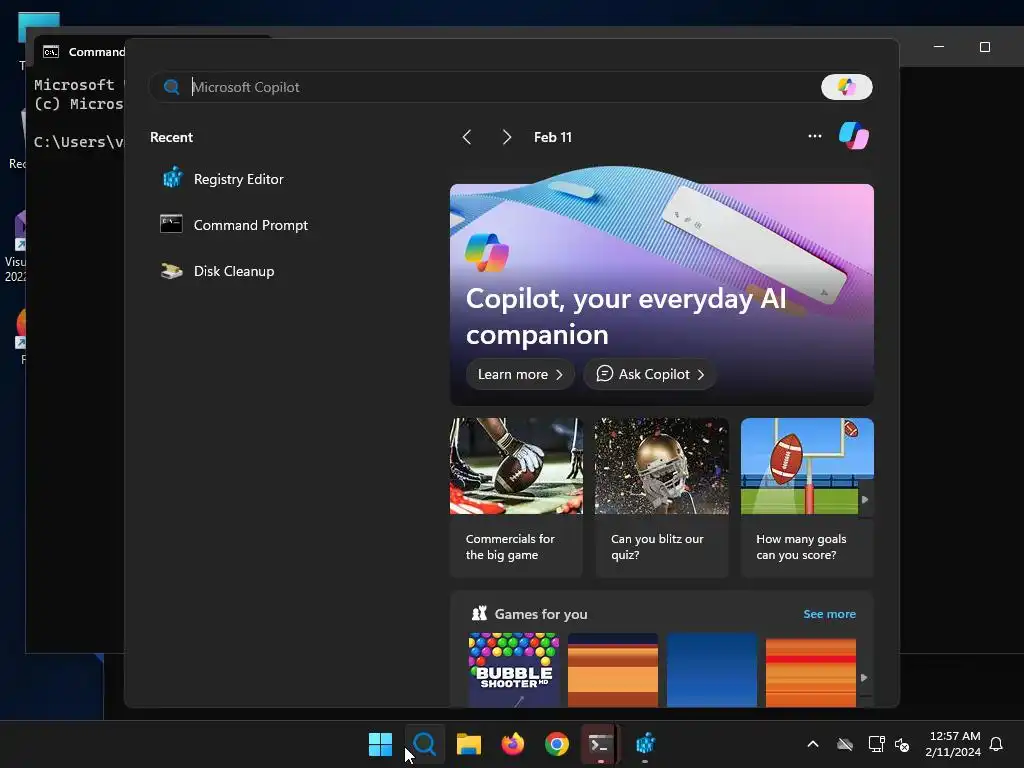This screenshot has height=768, width=1024.
Task: Switch to Registry Editor on taskbar
Action: [x=645, y=744]
